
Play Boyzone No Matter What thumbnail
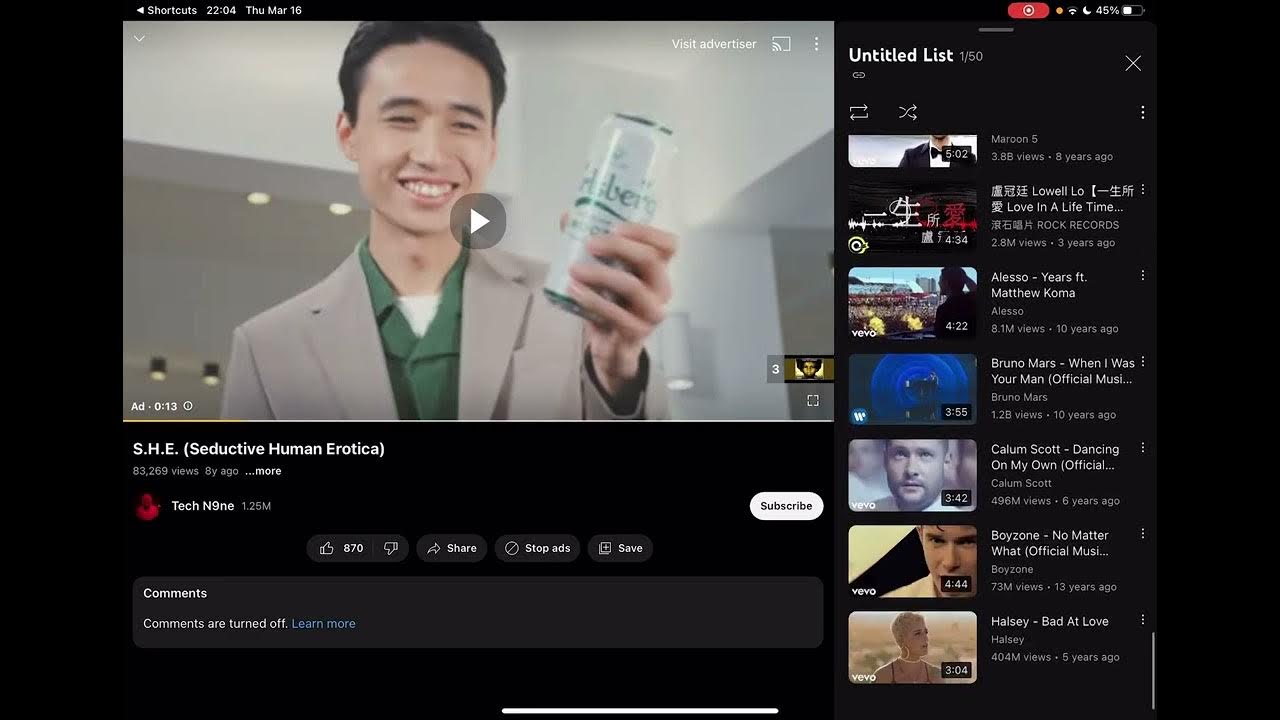913,561
